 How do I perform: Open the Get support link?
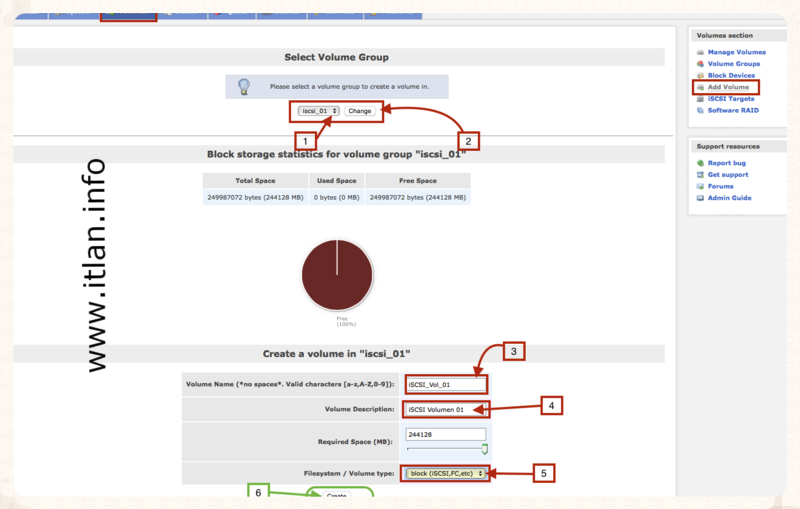[x=728, y=175]
